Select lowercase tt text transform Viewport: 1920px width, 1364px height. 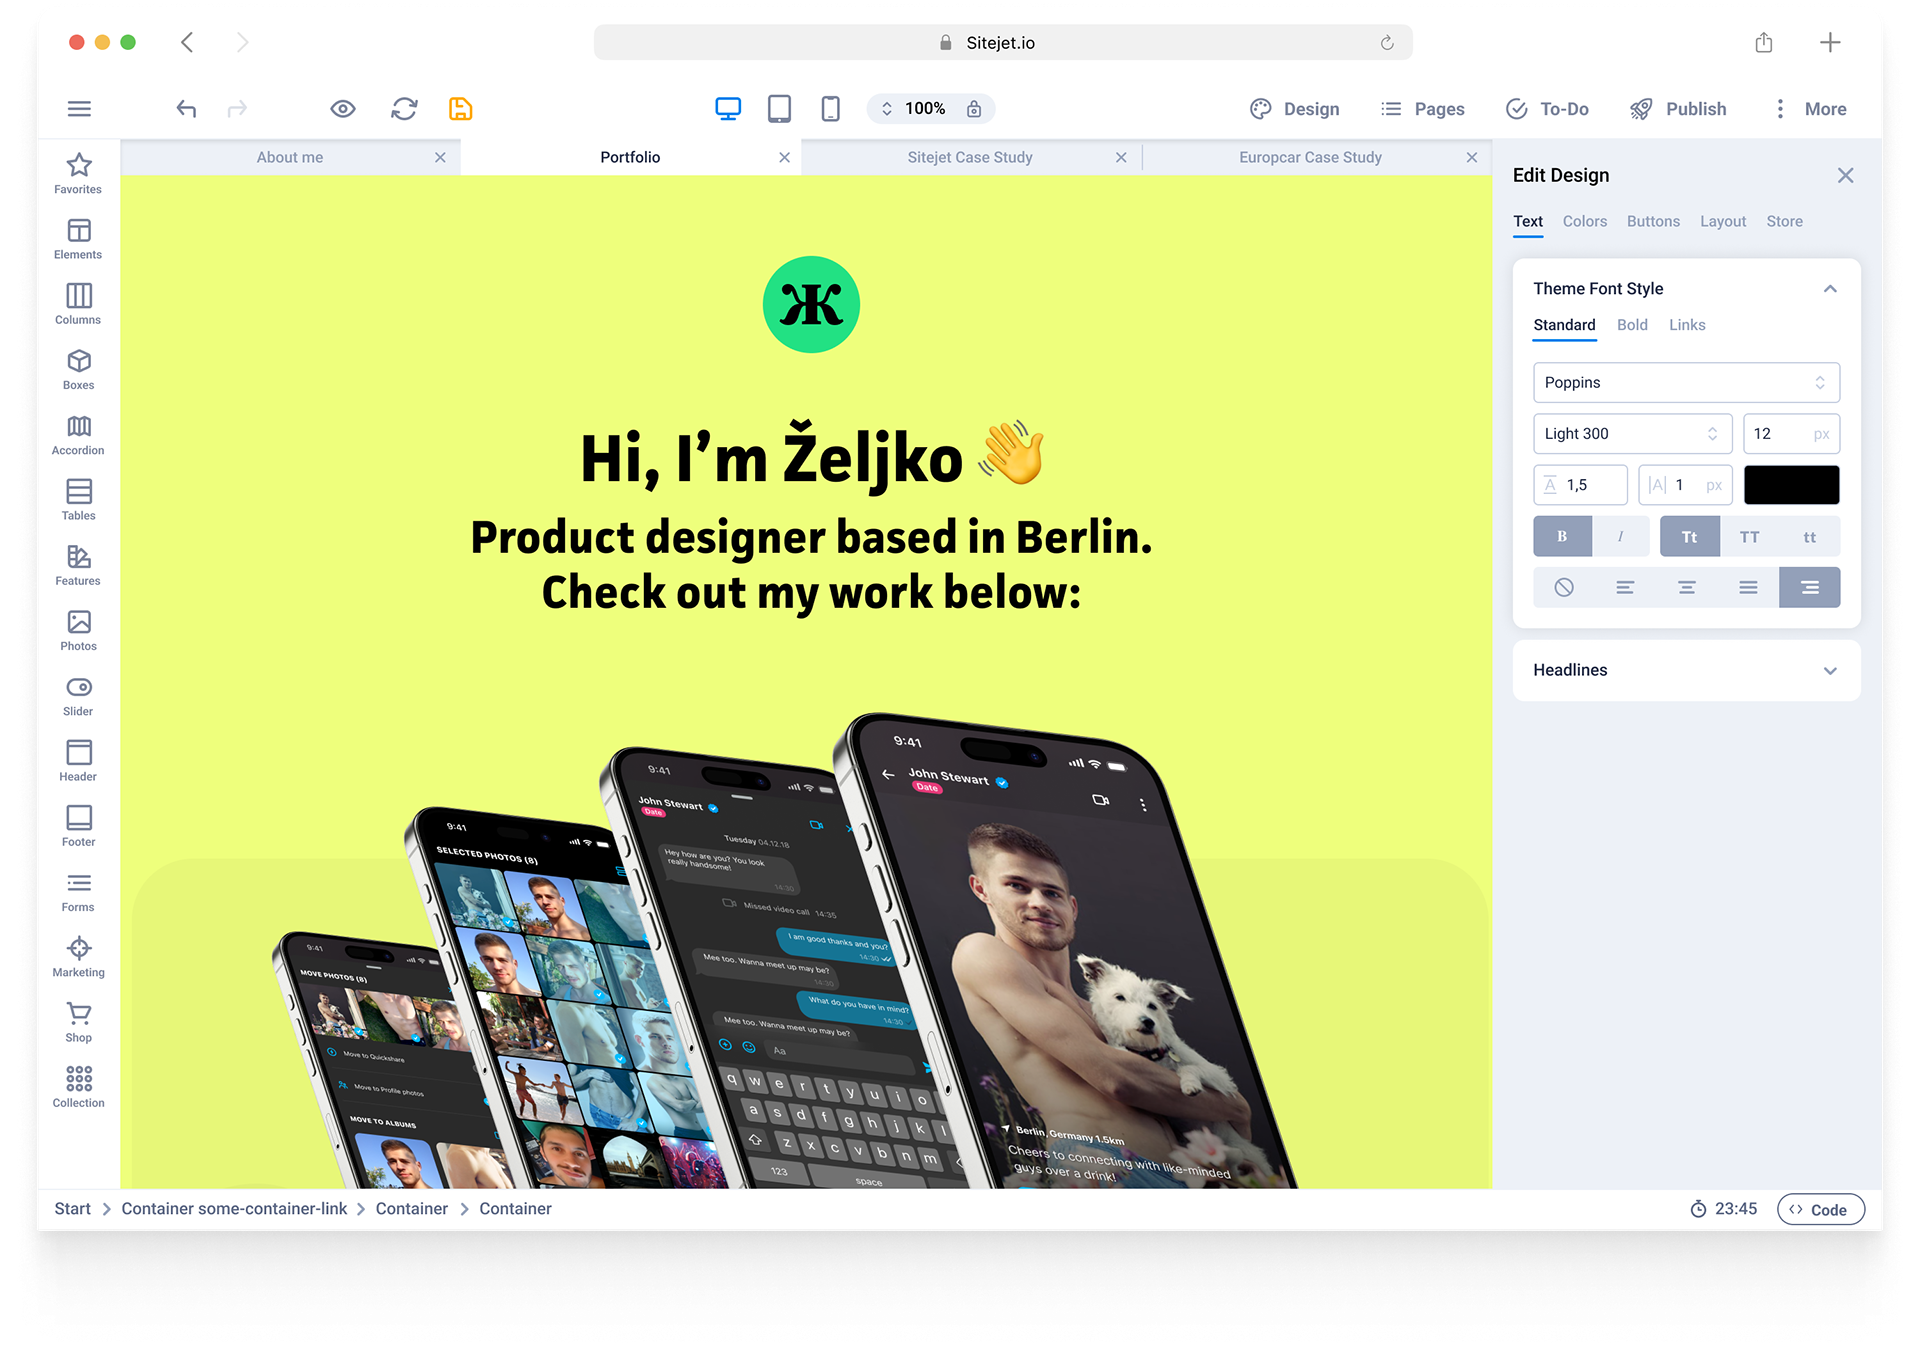tap(1810, 537)
